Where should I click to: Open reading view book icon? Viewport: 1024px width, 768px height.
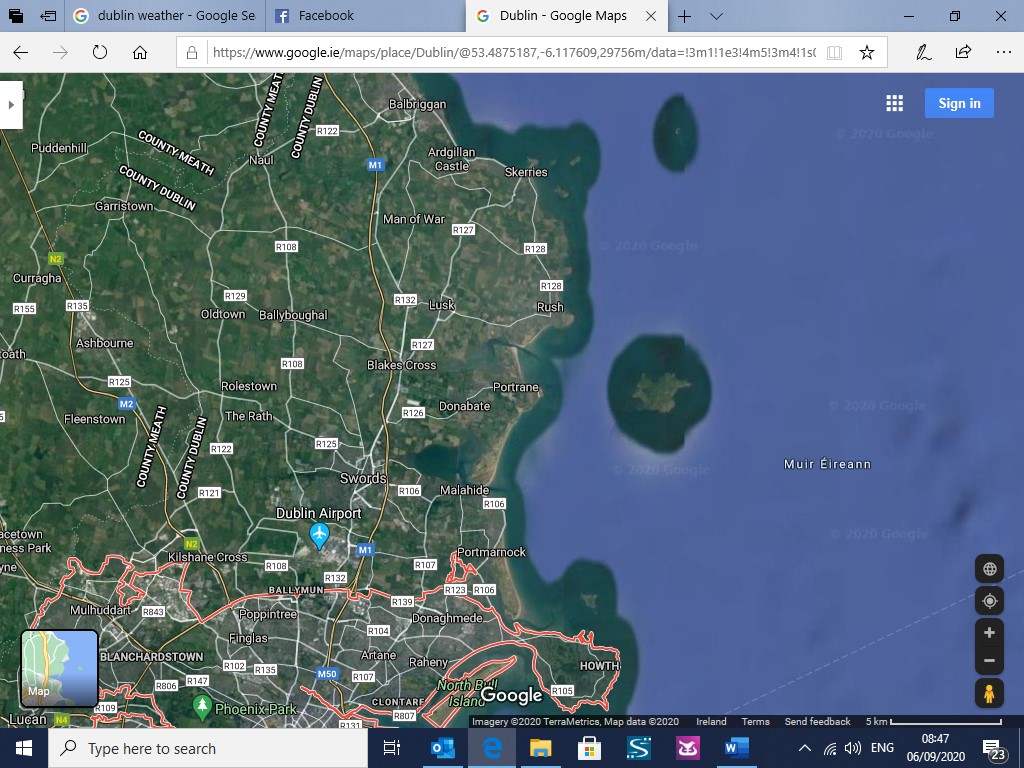[834, 53]
